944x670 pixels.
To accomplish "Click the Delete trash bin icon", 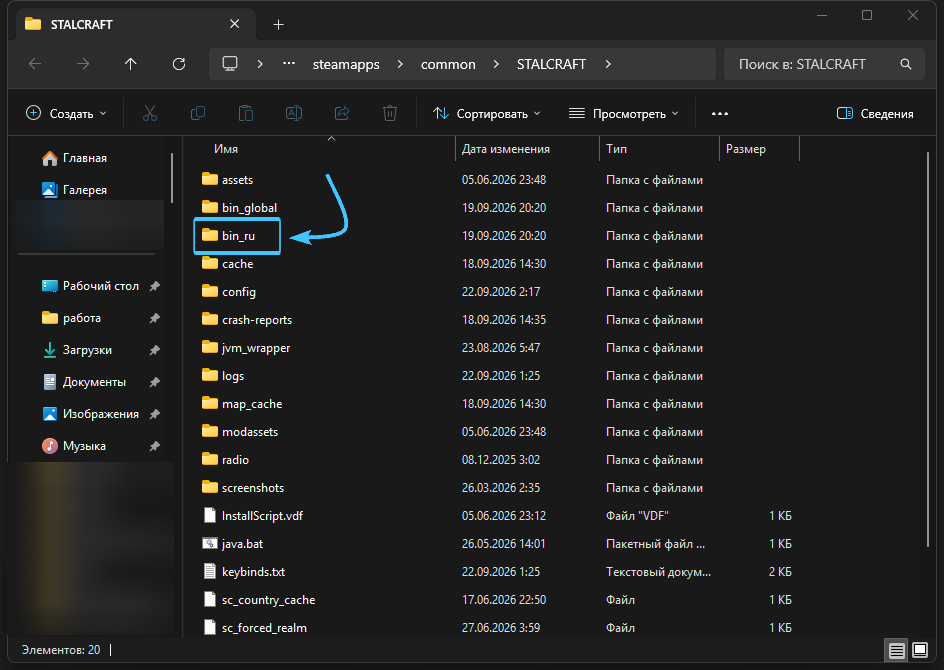I will point(390,113).
